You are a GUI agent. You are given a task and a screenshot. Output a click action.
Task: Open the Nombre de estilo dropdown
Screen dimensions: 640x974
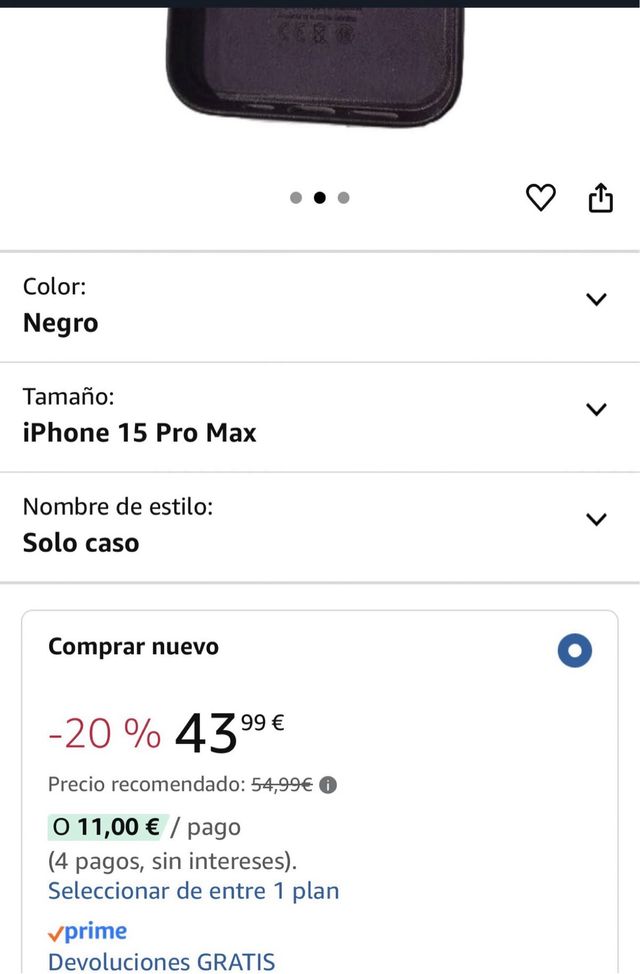(x=596, y=519)
